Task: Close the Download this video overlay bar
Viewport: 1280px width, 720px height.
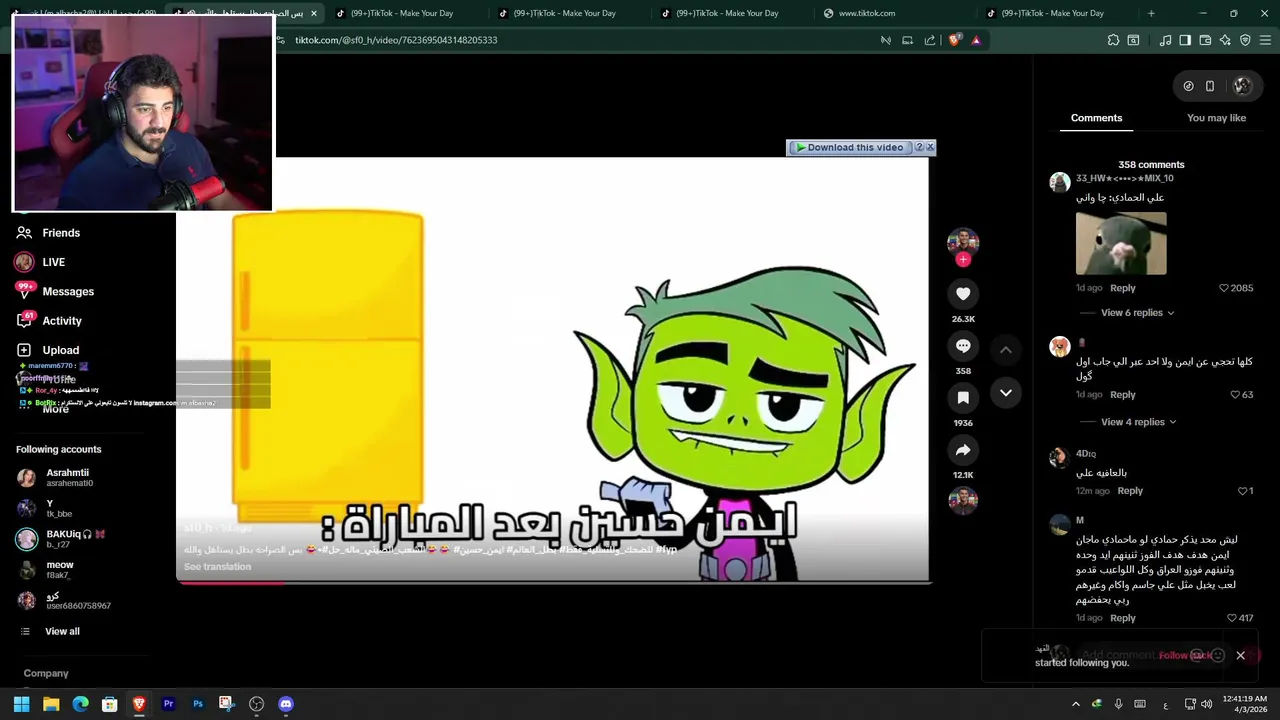Action: tap(930, 147)
